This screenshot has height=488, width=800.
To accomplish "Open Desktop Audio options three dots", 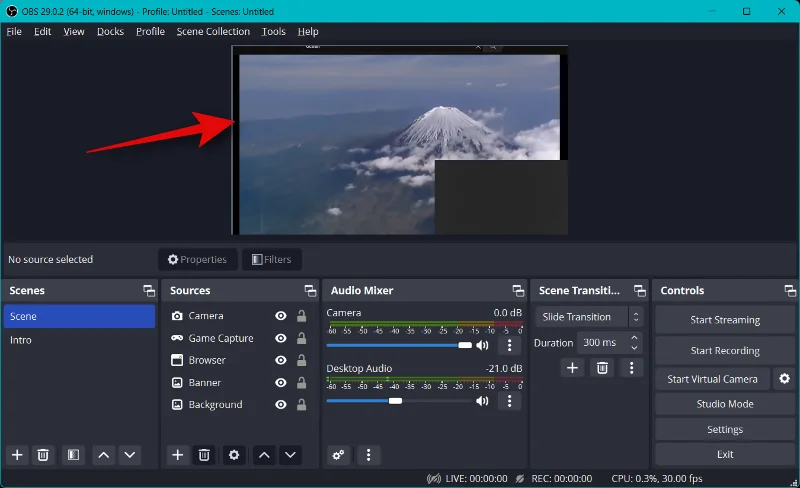I will [x=509, y=401].
